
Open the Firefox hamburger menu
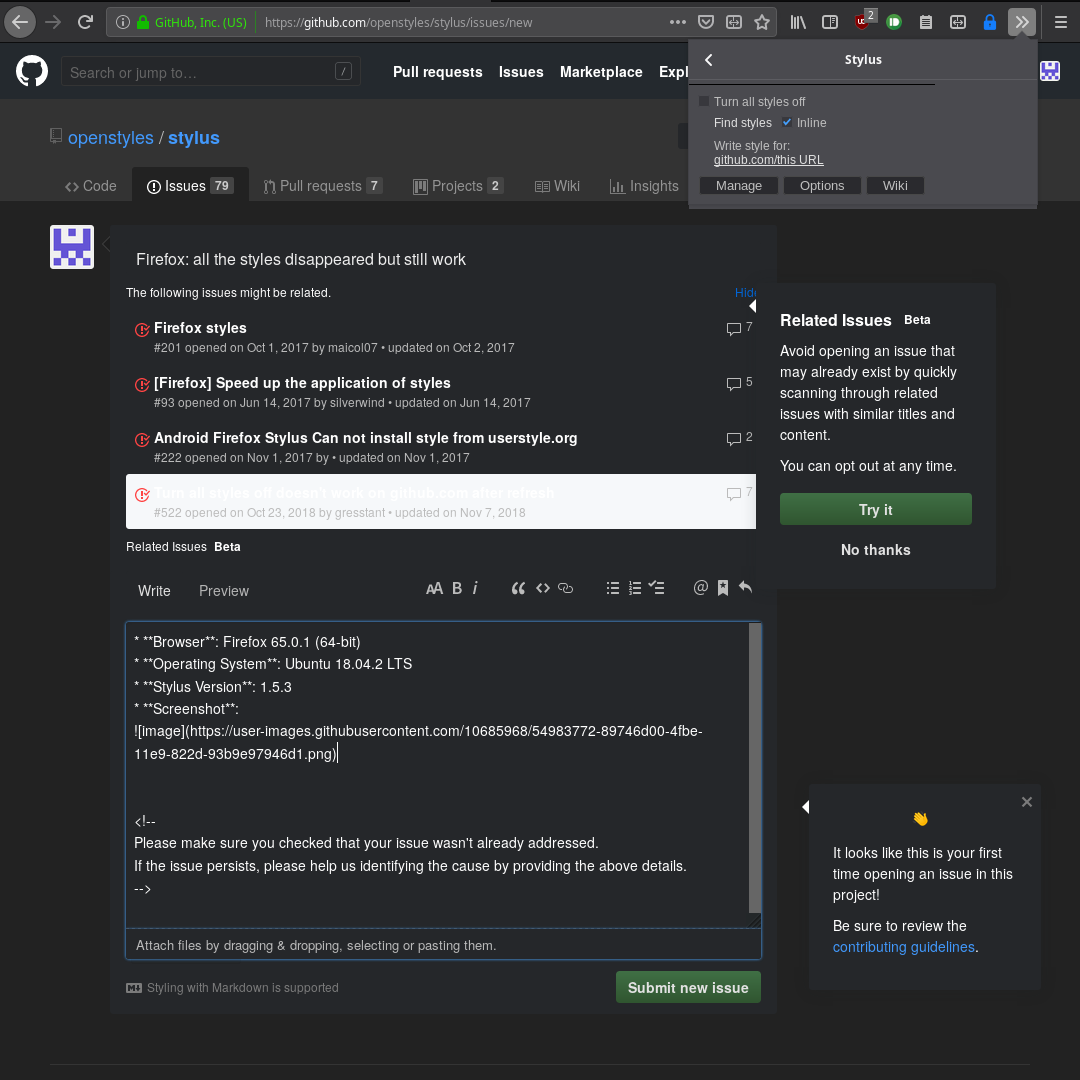coord(1060,21)
